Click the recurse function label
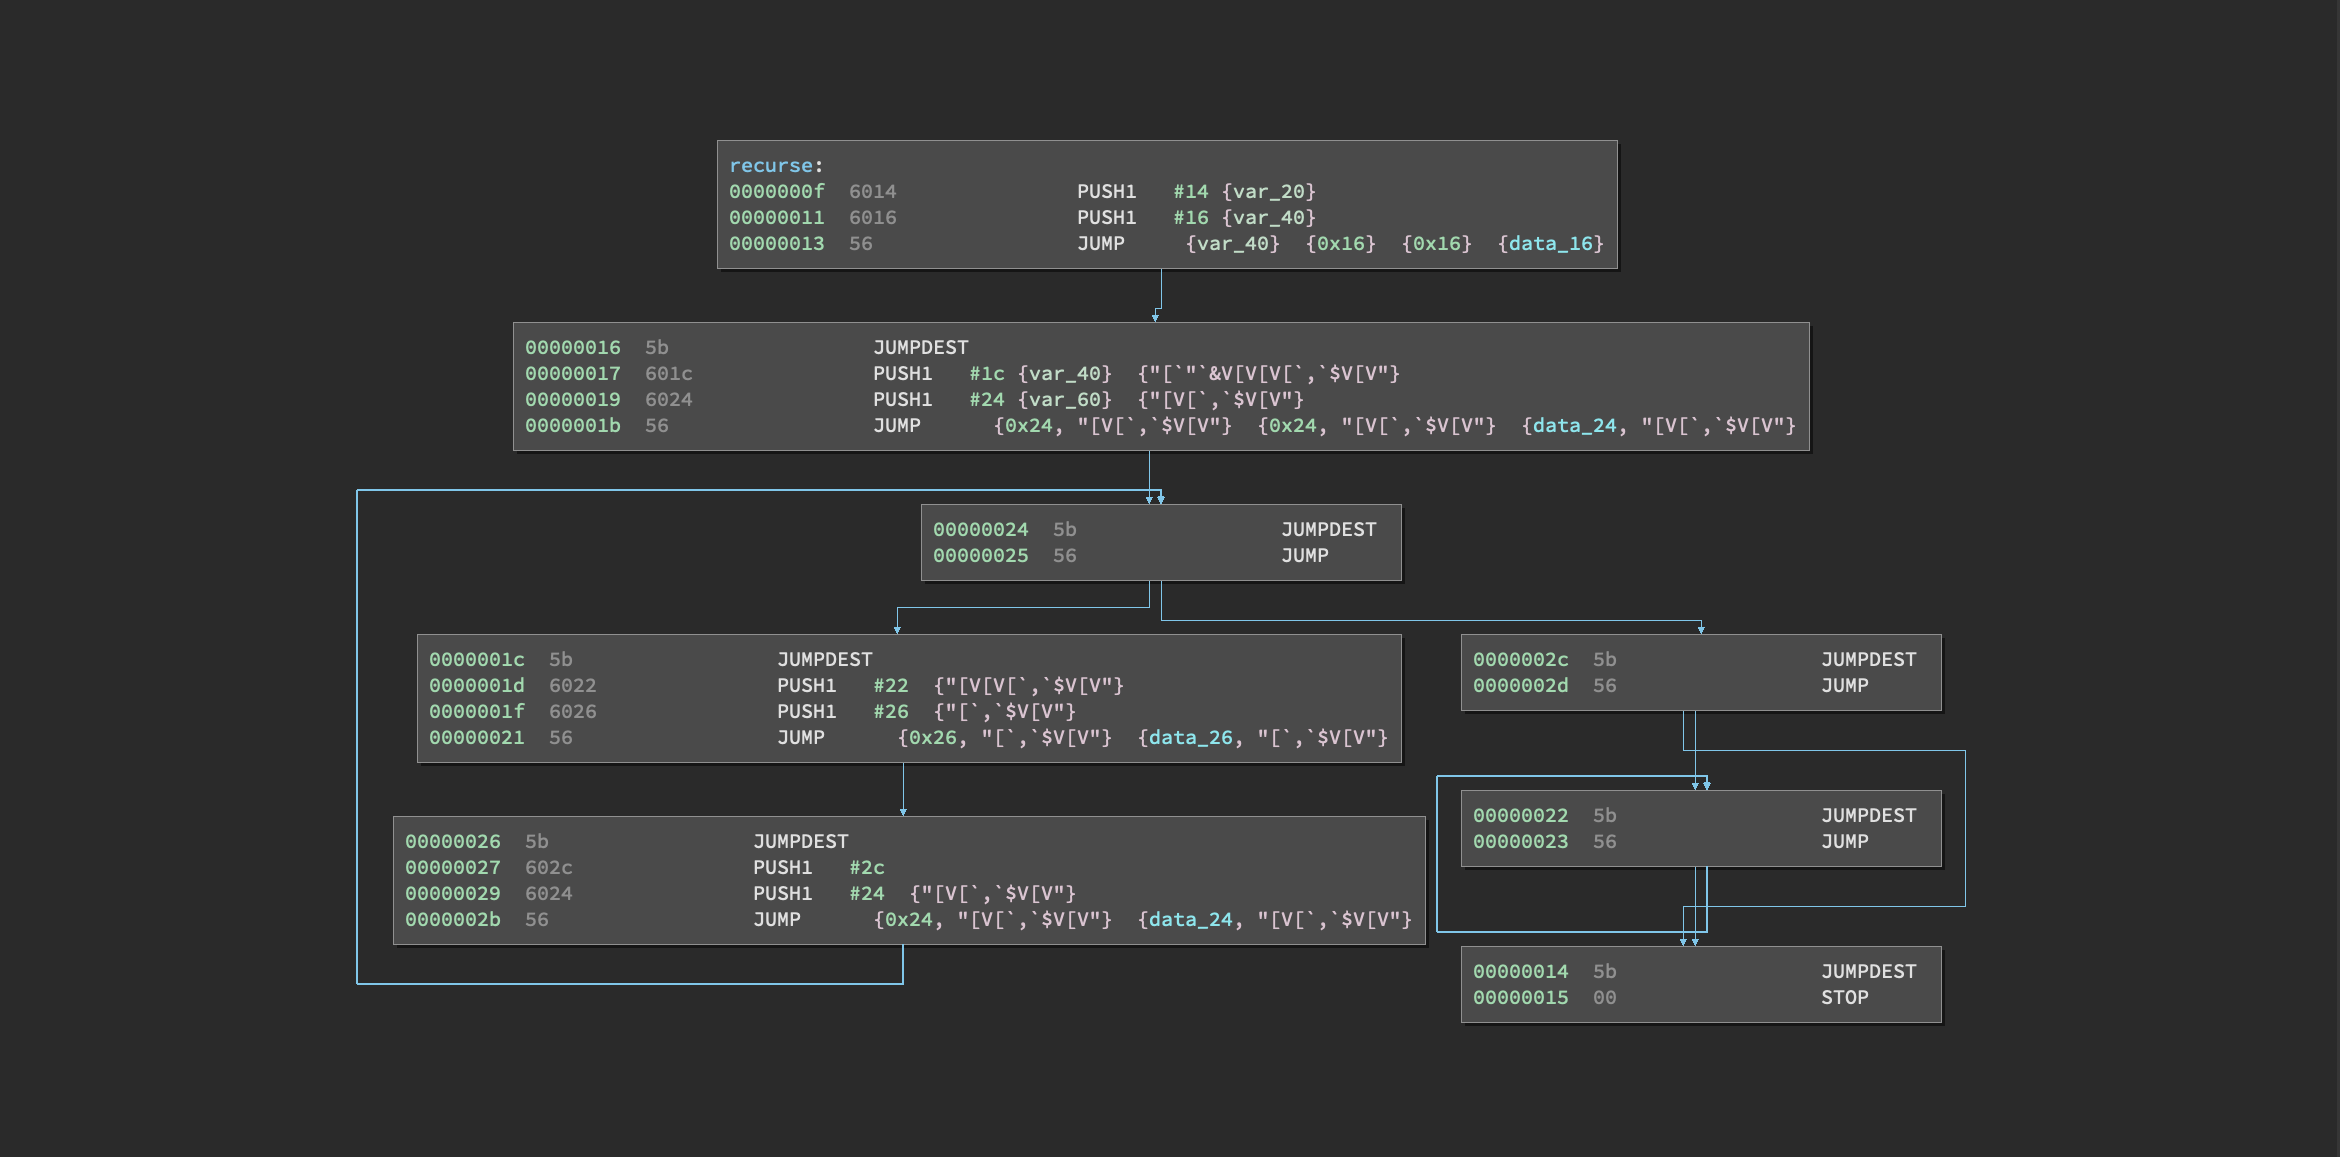Screen dimensions: 2340x1157 tap(770, 166)
